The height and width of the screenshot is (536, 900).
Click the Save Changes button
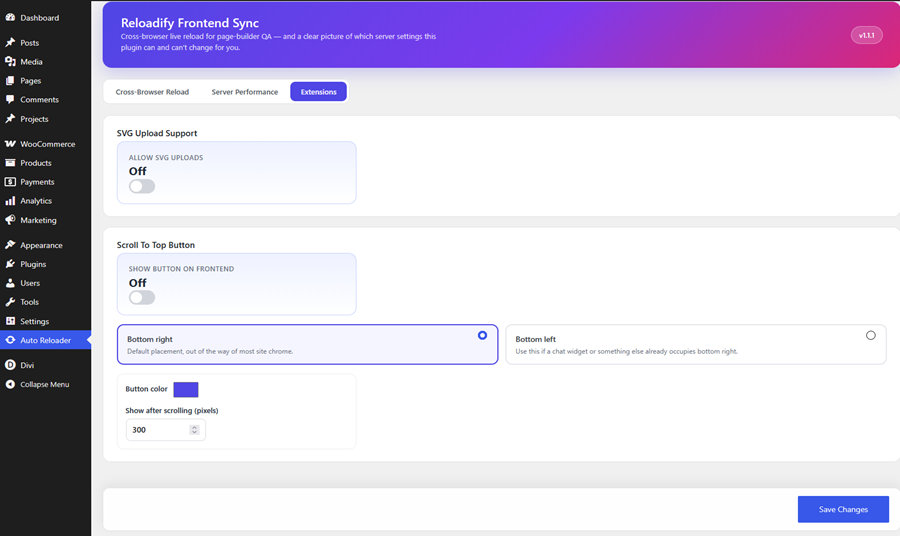click(x=843, y=509)
